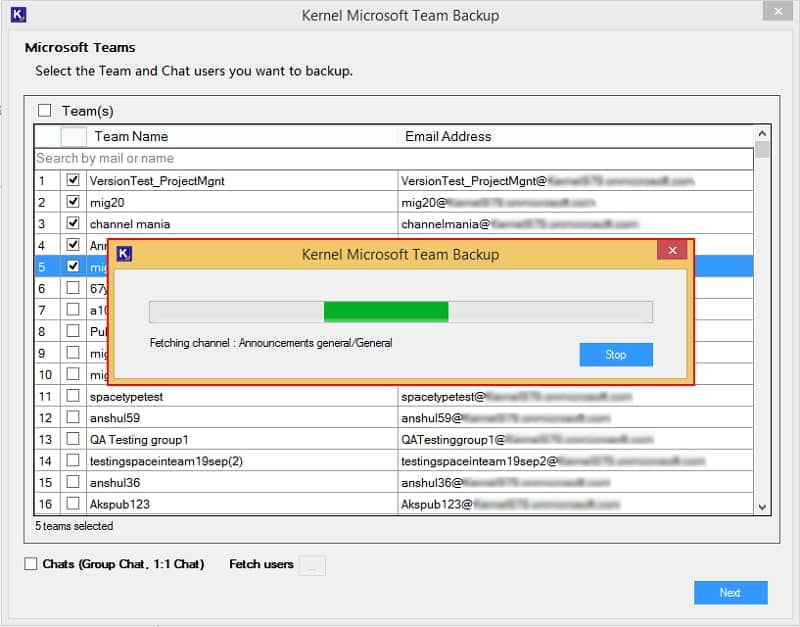800x627 pixels.
Task: Click row number 11 in team list
Action: click(45, 396)
